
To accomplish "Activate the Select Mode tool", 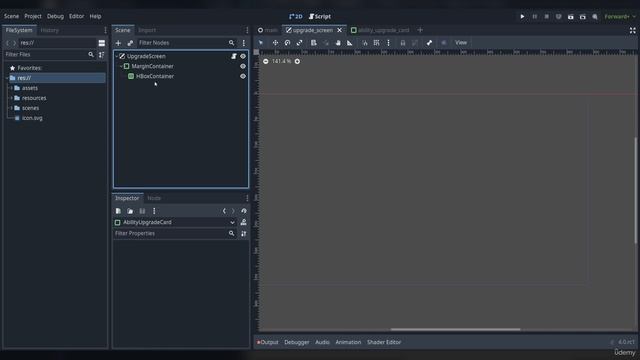I will [x=261, y=43].
